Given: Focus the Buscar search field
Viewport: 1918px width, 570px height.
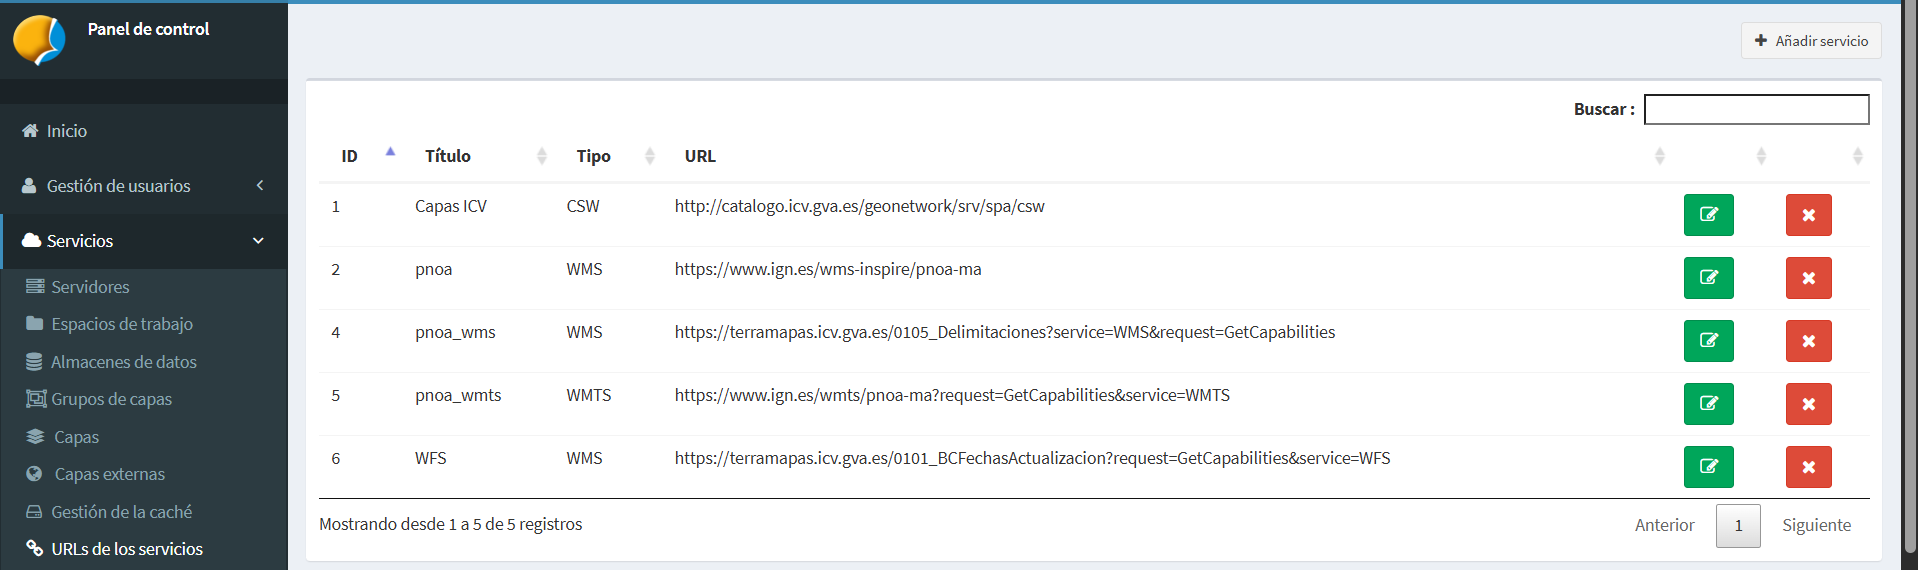Looking at the screenshot, I should (x=1756, y=109).
